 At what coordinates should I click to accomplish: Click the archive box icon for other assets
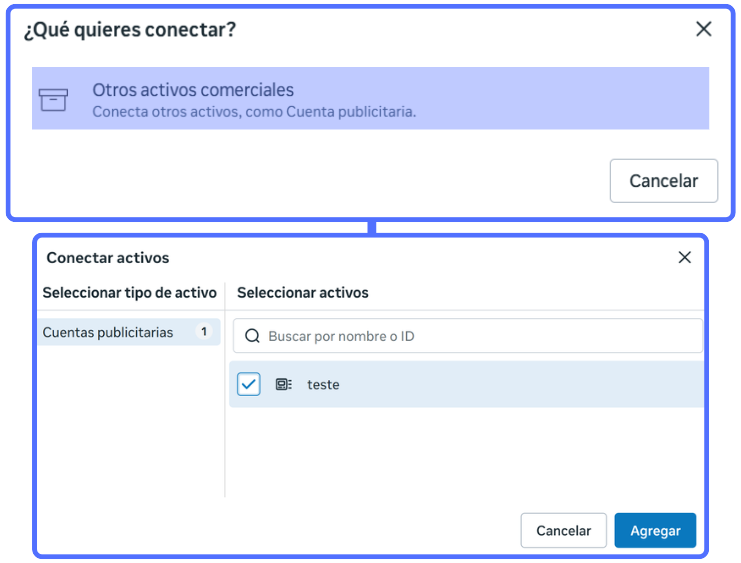coord(53,99)
